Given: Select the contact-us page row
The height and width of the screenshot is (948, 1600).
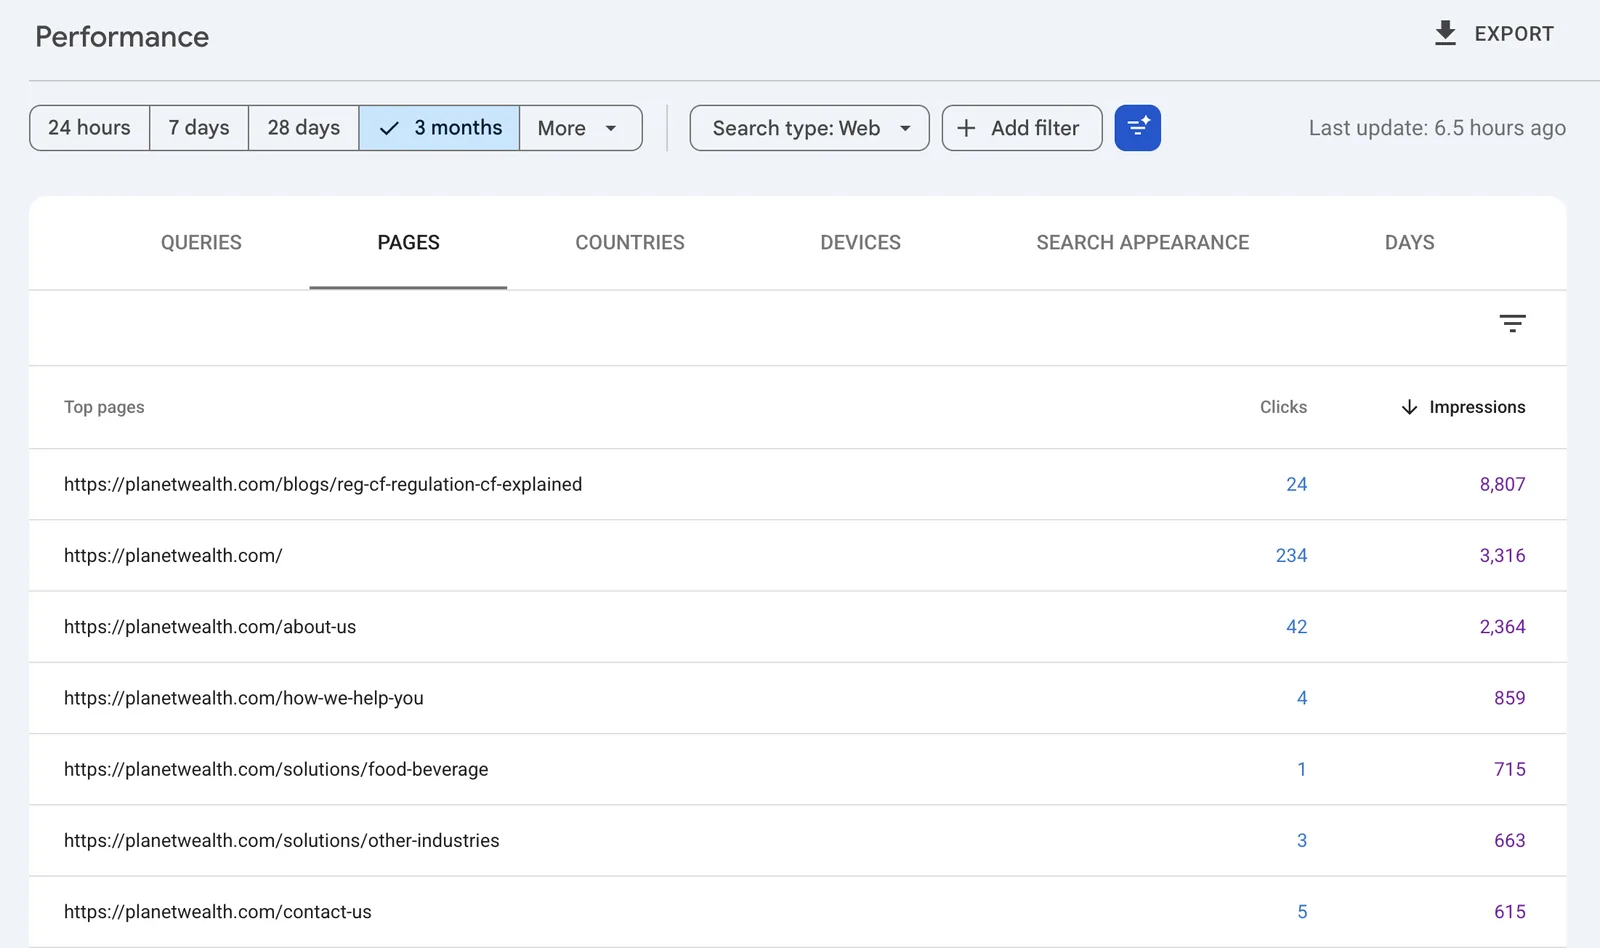Looking at the screenshot, I should pyautogui.click(x=798, y=912).
